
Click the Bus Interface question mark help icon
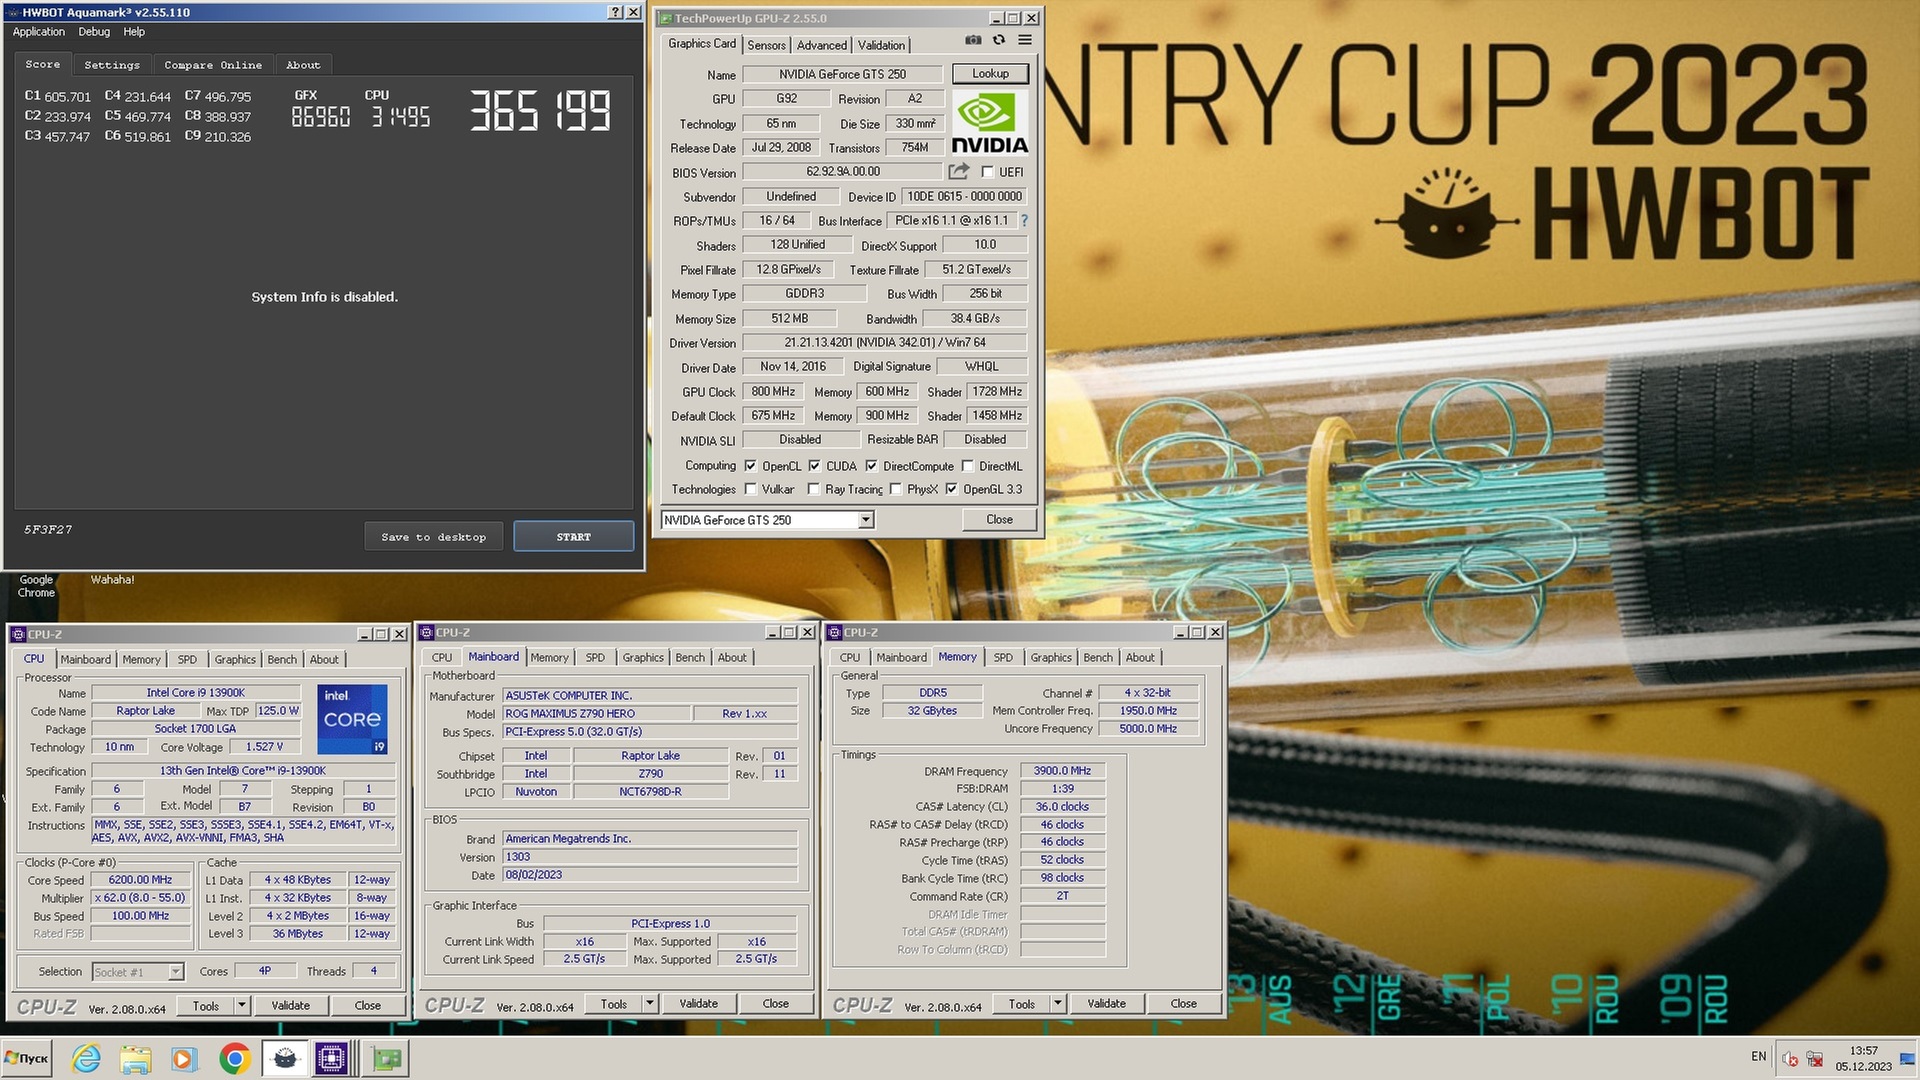[1024, 220]
